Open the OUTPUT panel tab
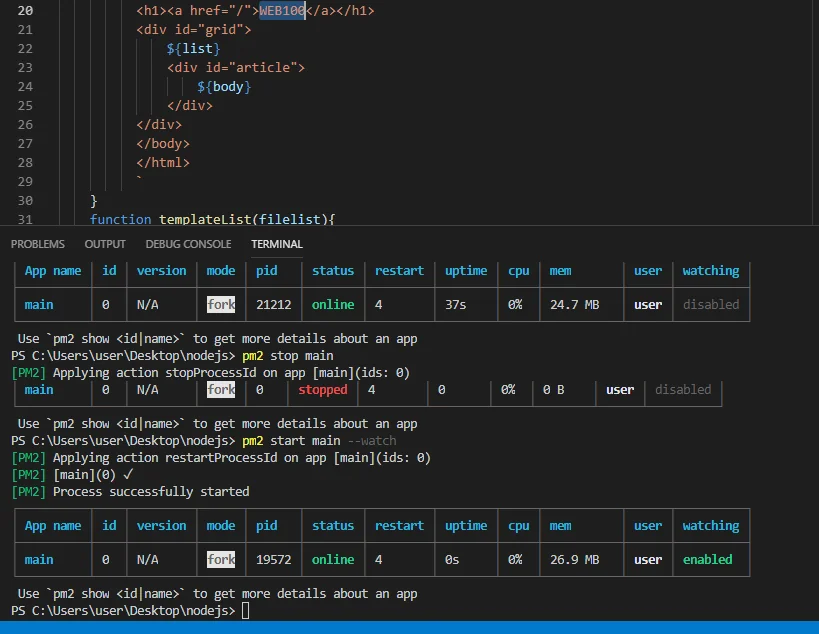This screenshot has height=634, width=819. [105, 244]
